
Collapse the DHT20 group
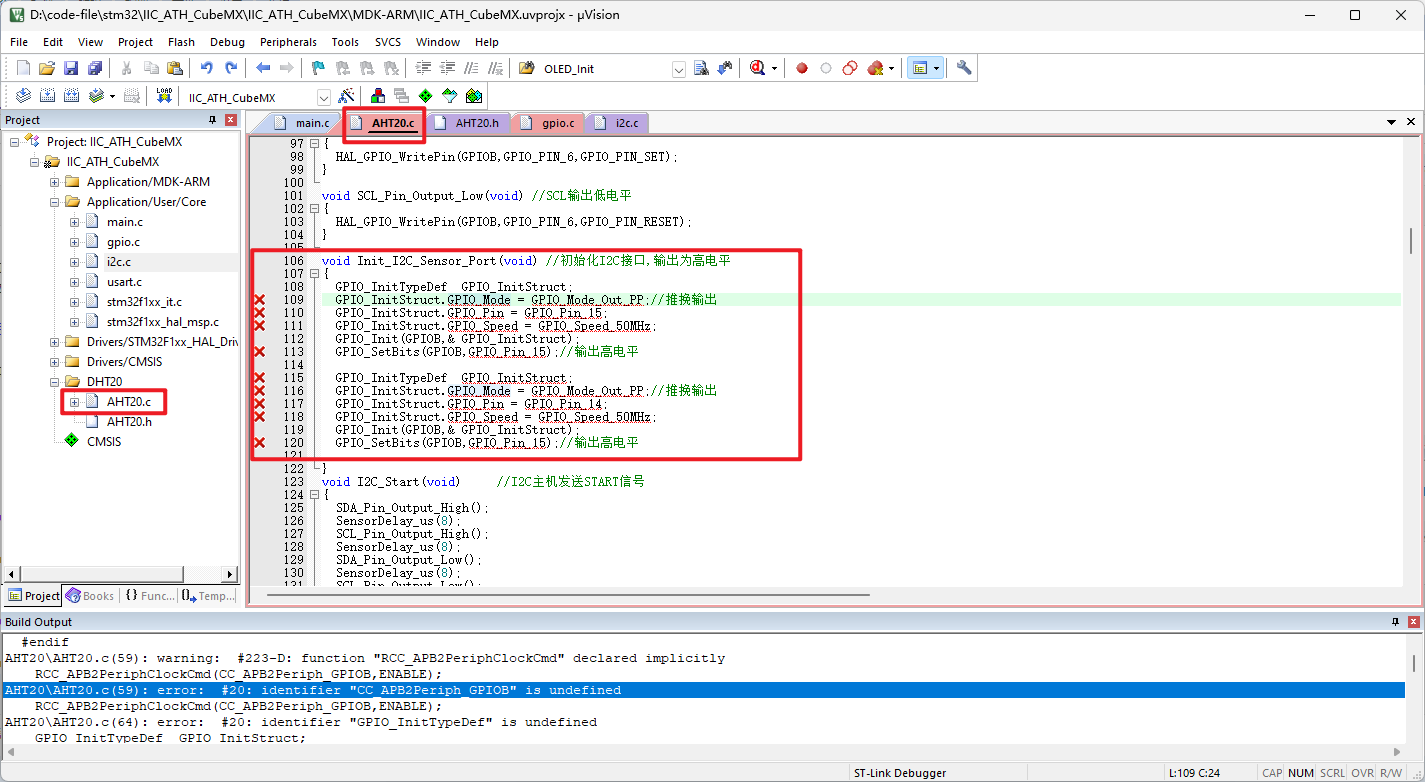click(55, 382)
